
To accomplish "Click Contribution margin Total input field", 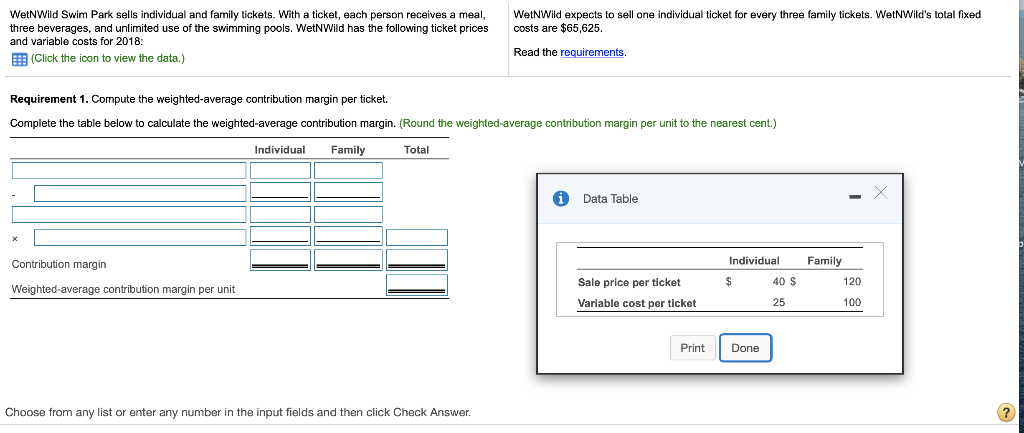I will pyautogui.click(x=417, y=259).
